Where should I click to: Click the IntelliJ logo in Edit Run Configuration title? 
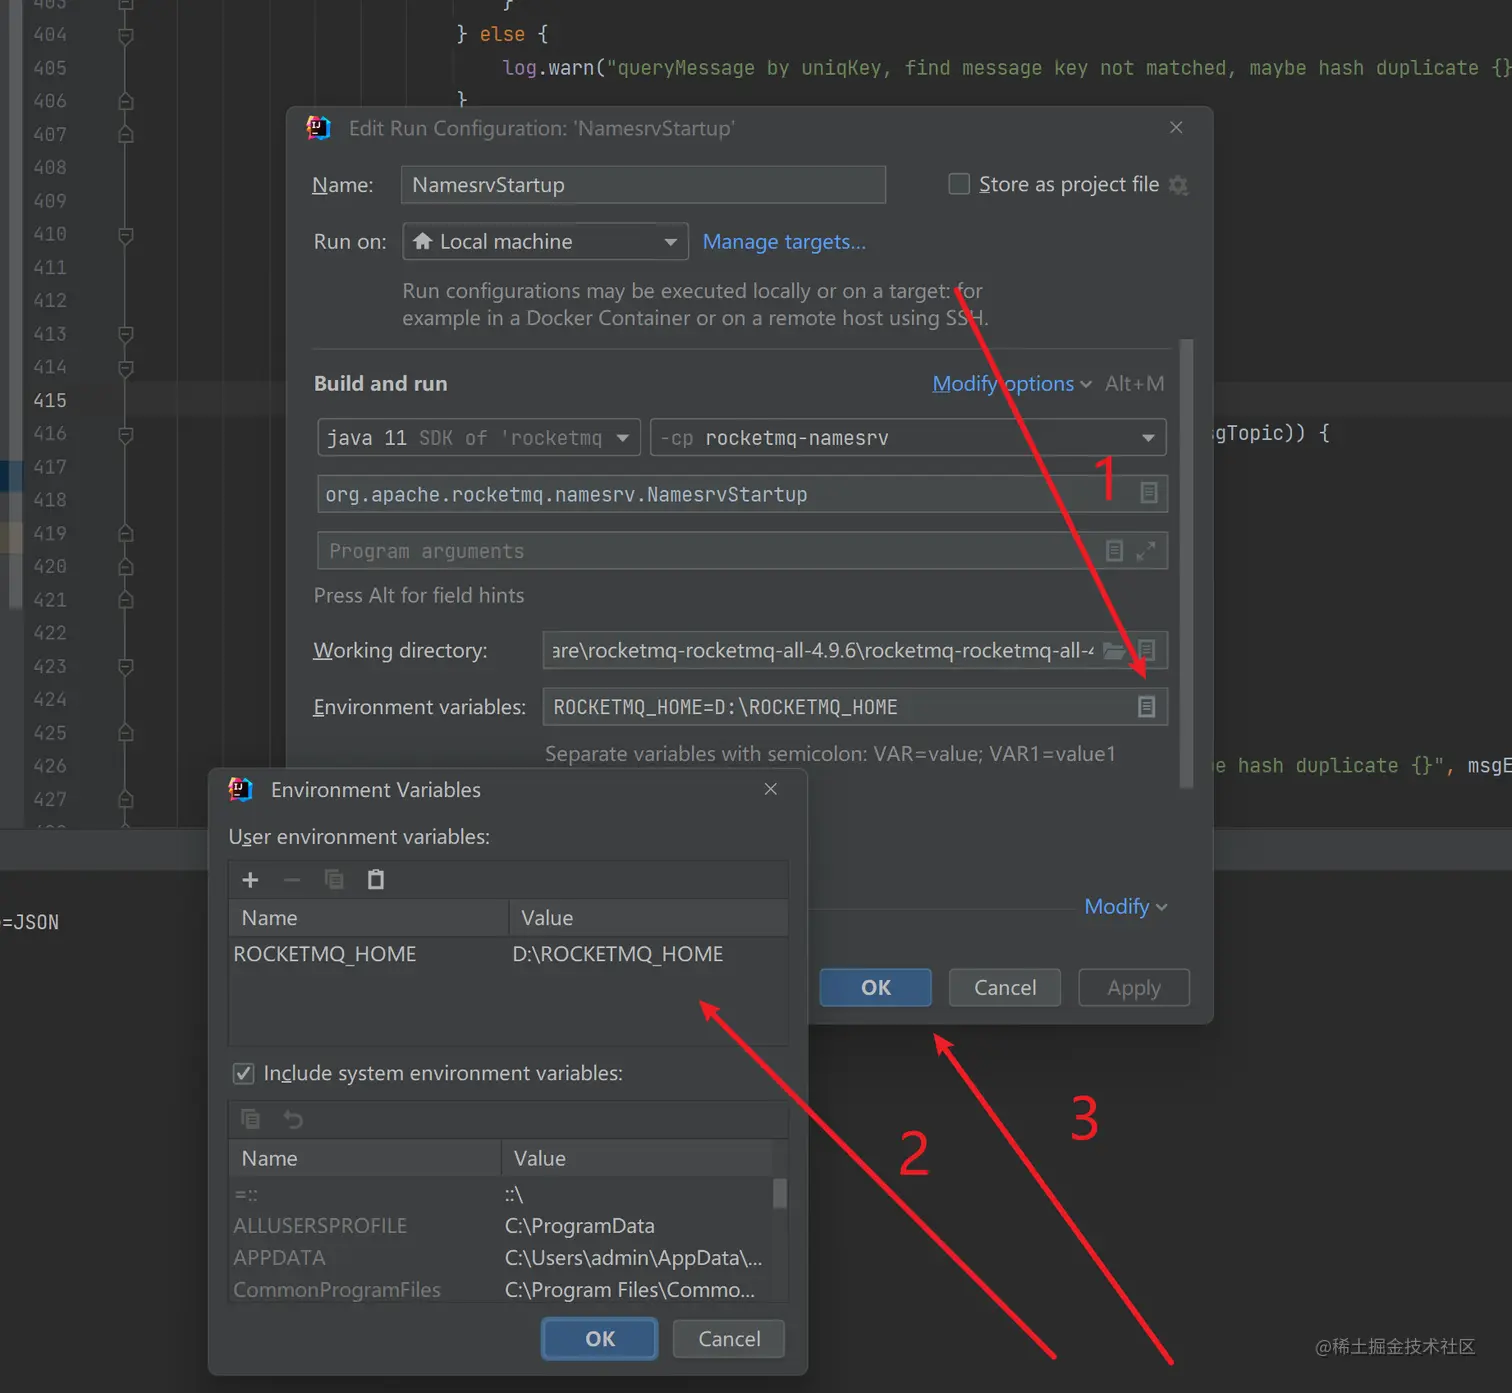(x=318, y=128)
